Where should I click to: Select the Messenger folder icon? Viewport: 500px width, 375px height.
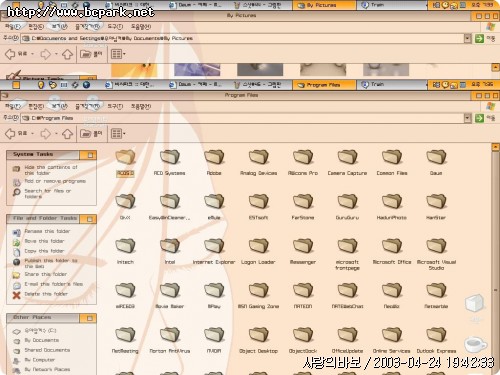coord(303,246)
